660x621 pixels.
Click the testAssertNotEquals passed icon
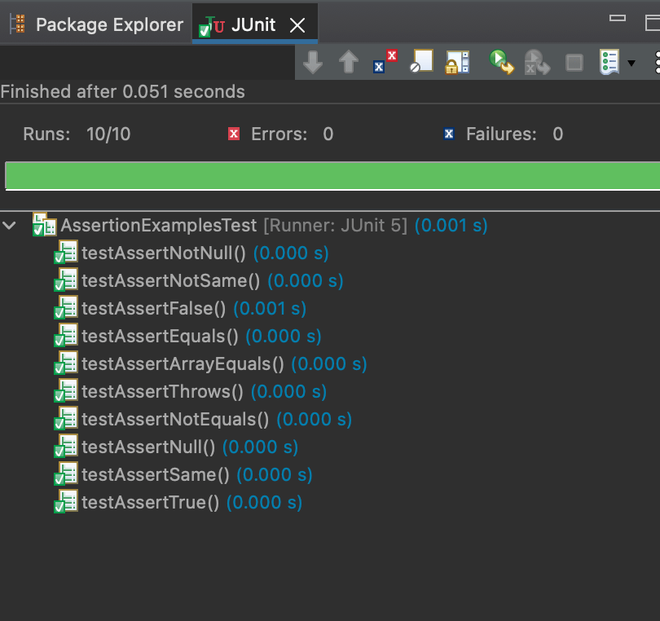pyautogui.click(x=66, y=418)
